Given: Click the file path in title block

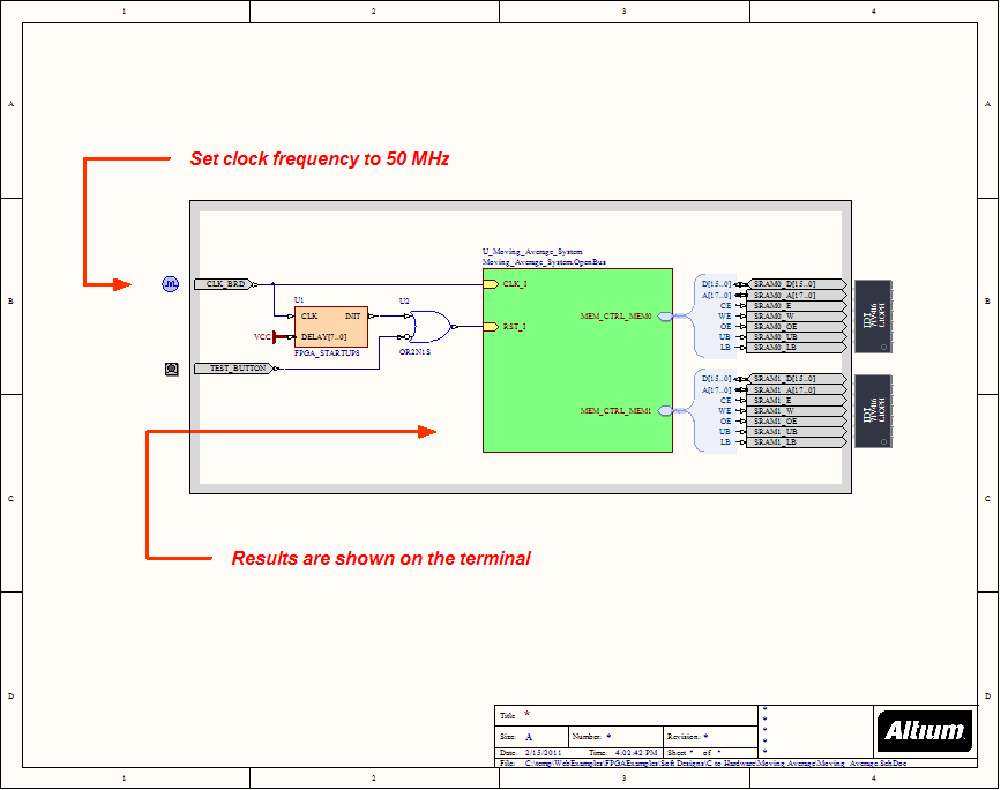Looking at the screenshot, I should click(x=716, y=763).
